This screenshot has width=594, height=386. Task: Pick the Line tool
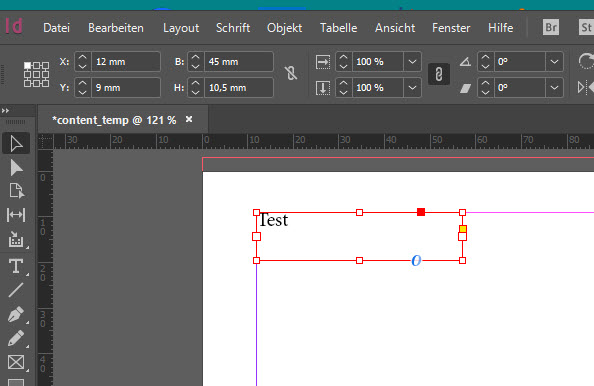point(16,290)
